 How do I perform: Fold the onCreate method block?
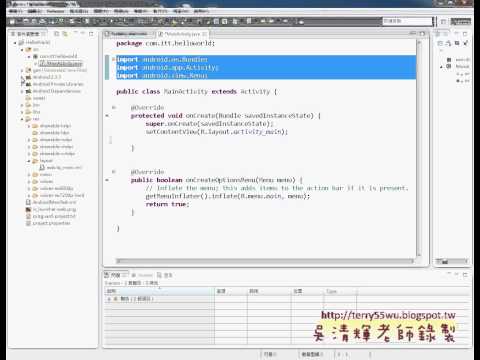(x=113, y=107)
